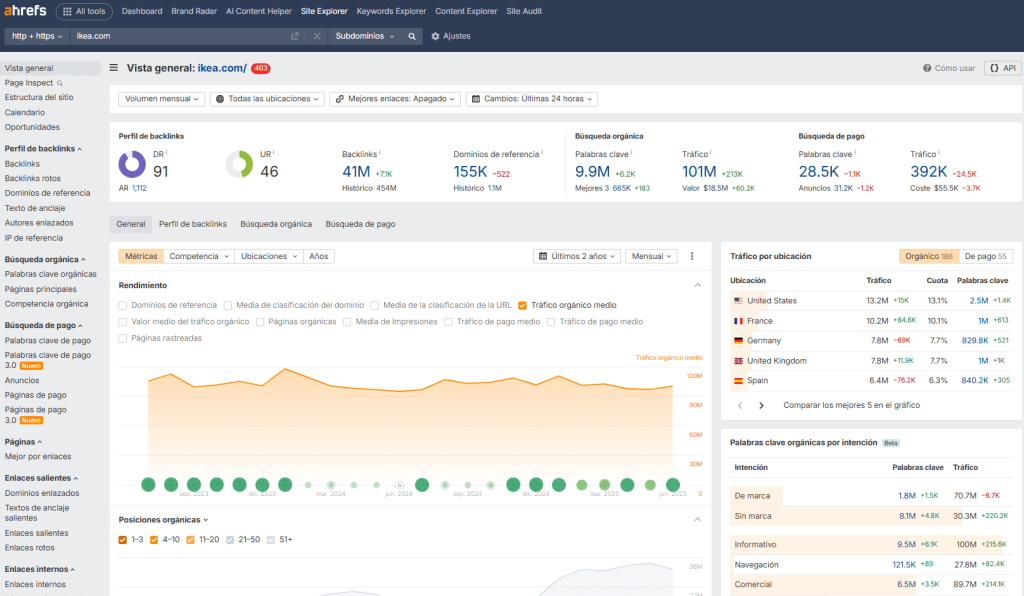This screenshot has height=596, width=1024.
Task: Click the Spain flag icon
Action: click(739, 381)
